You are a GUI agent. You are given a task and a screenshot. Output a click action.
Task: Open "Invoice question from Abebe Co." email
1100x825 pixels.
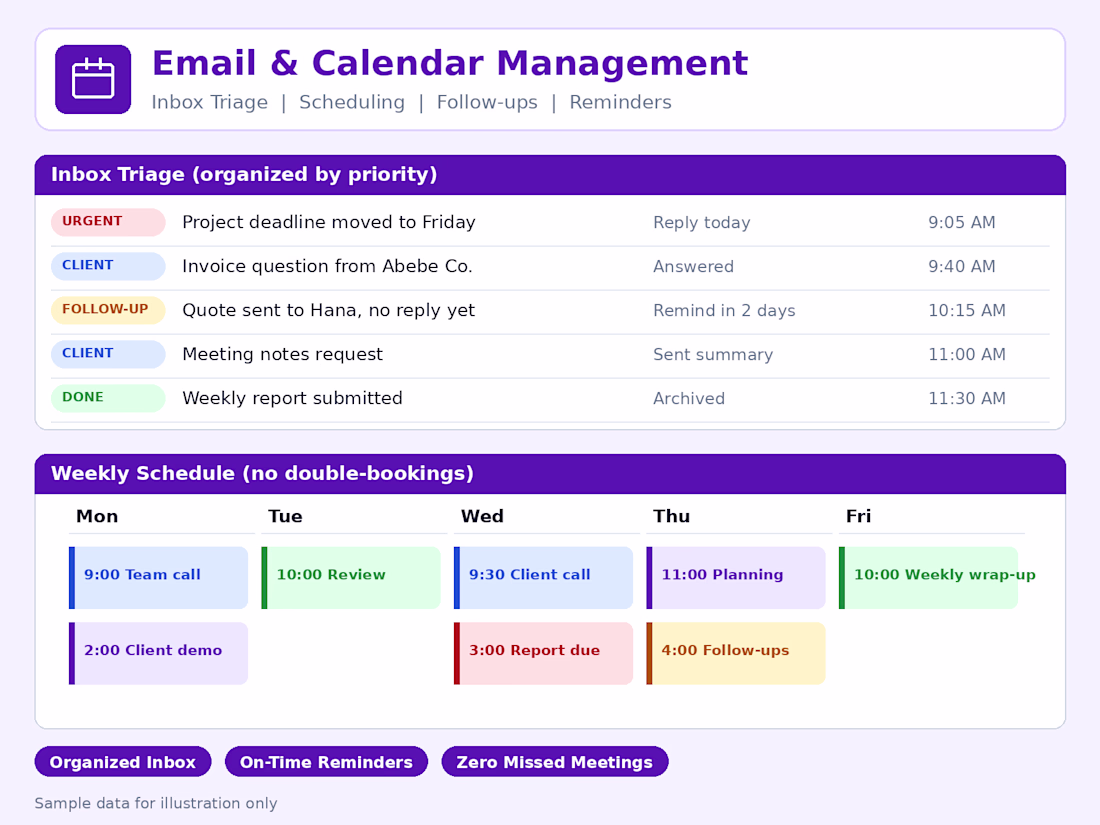[x=328, y=267]
